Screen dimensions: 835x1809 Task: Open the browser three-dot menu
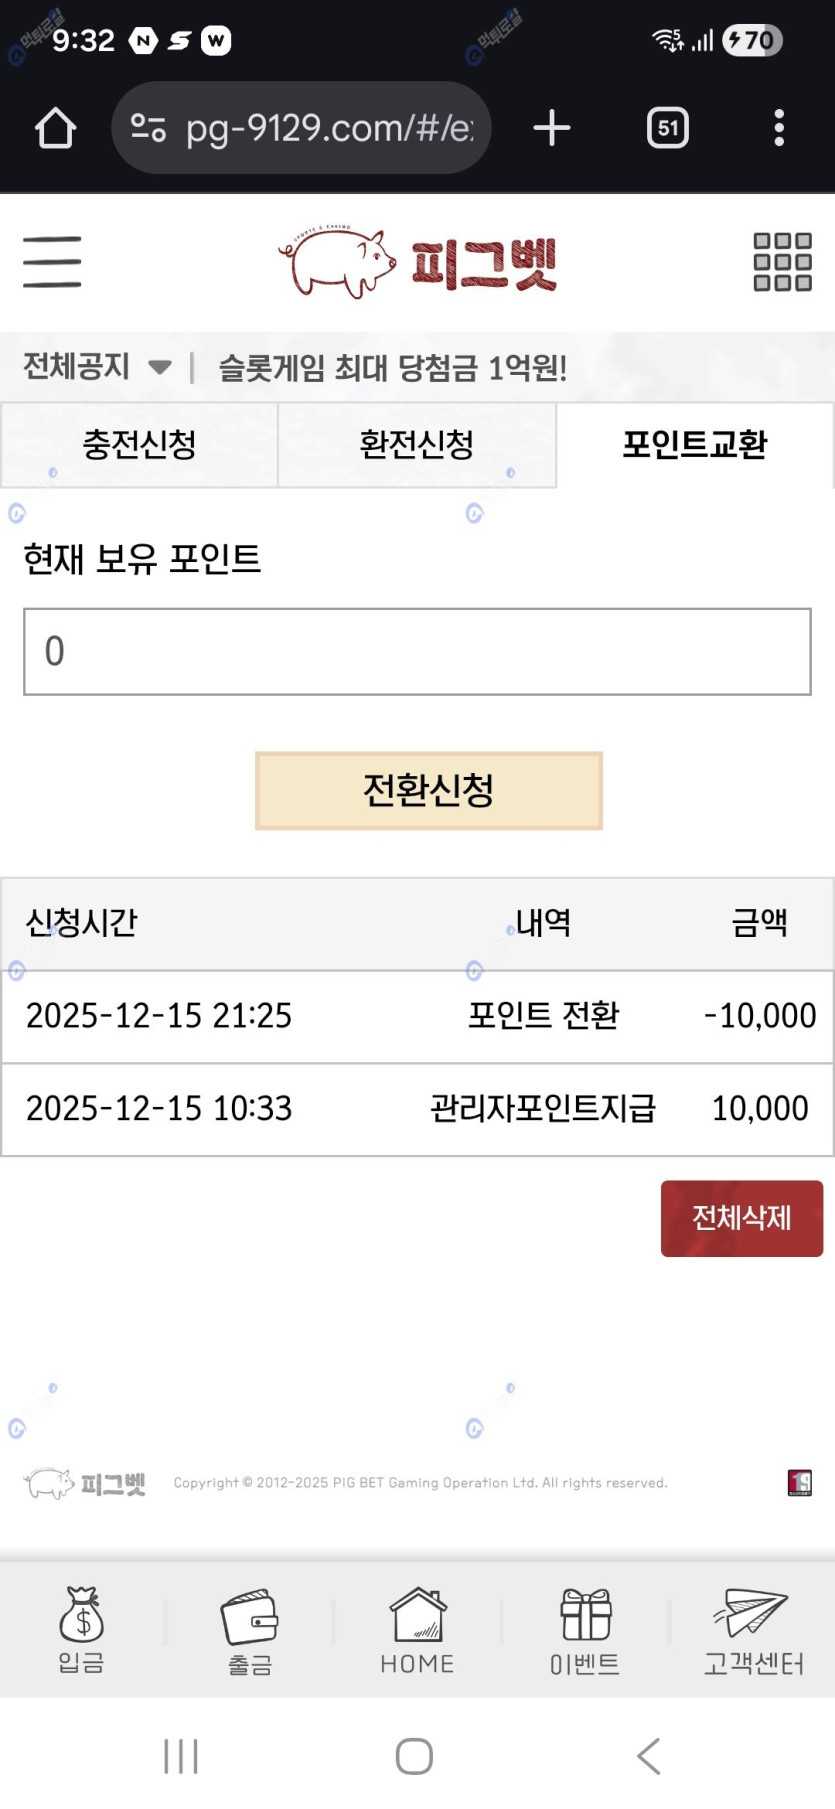coord(779,128)
